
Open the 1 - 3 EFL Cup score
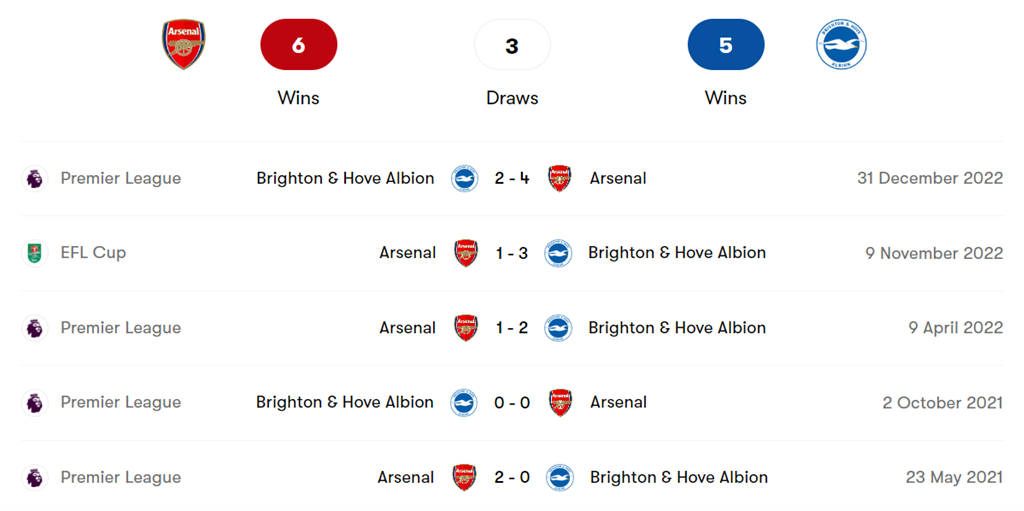tap(512, 253)
